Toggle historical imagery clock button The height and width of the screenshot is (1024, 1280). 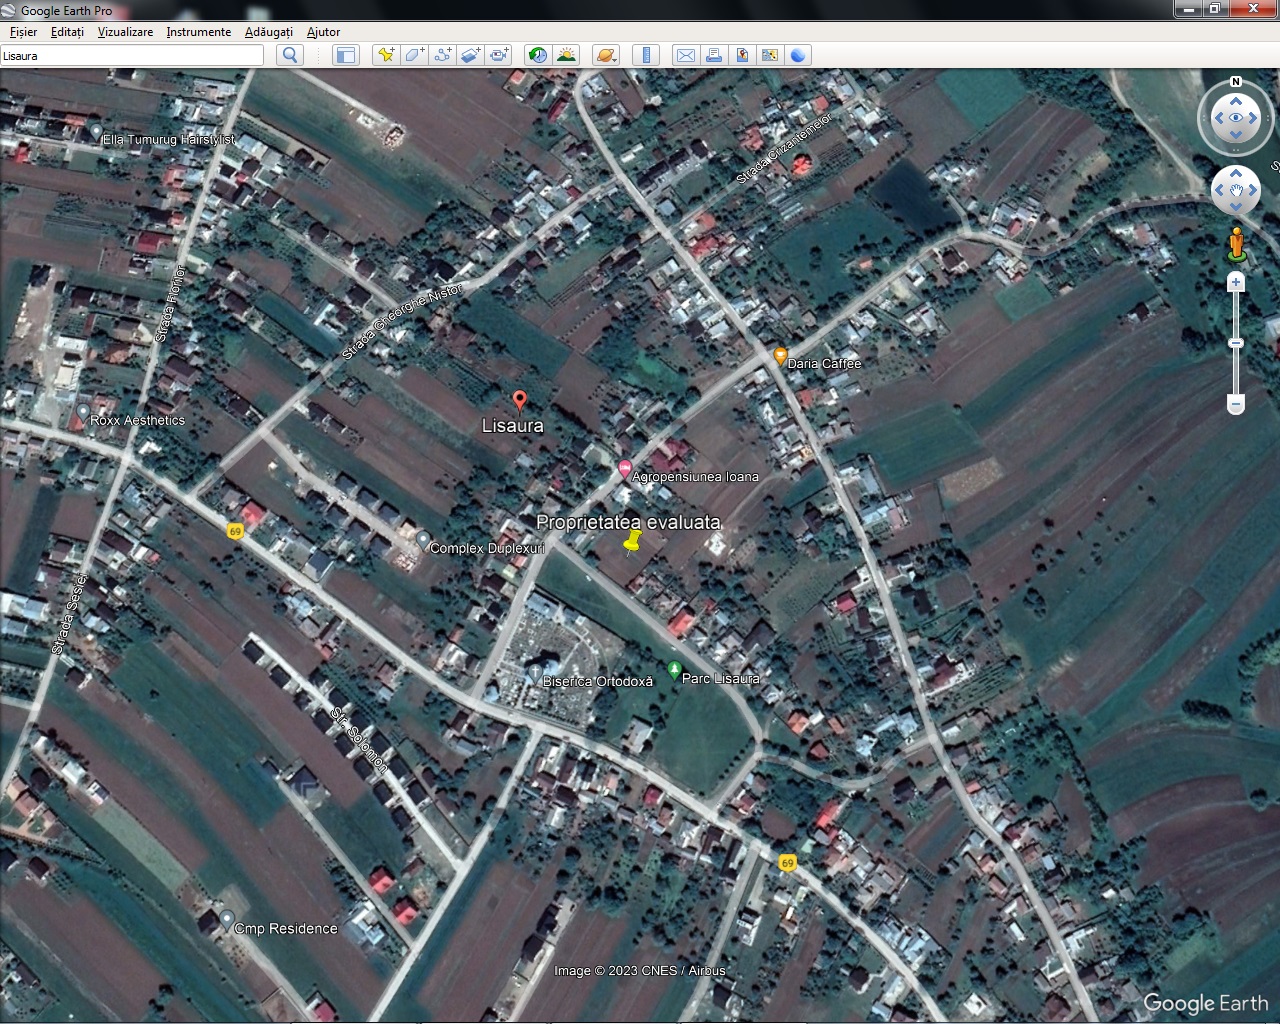(538, 55)
